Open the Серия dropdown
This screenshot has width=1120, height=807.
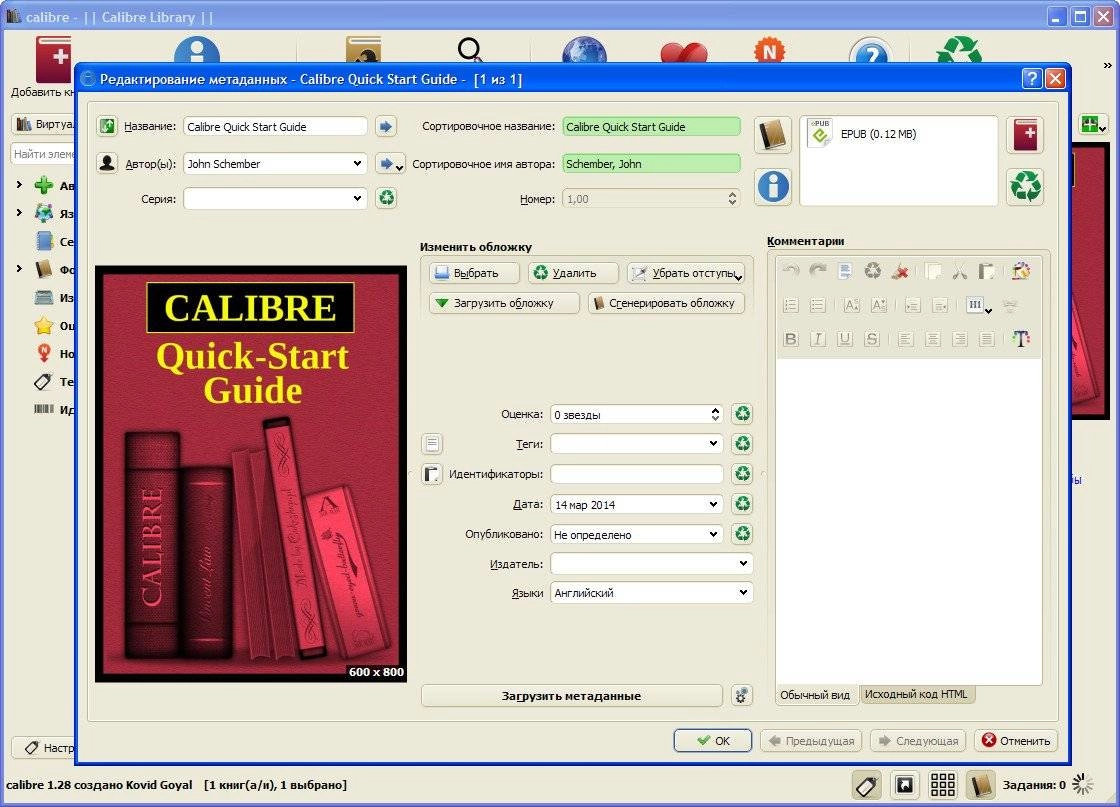click(357, 198)
